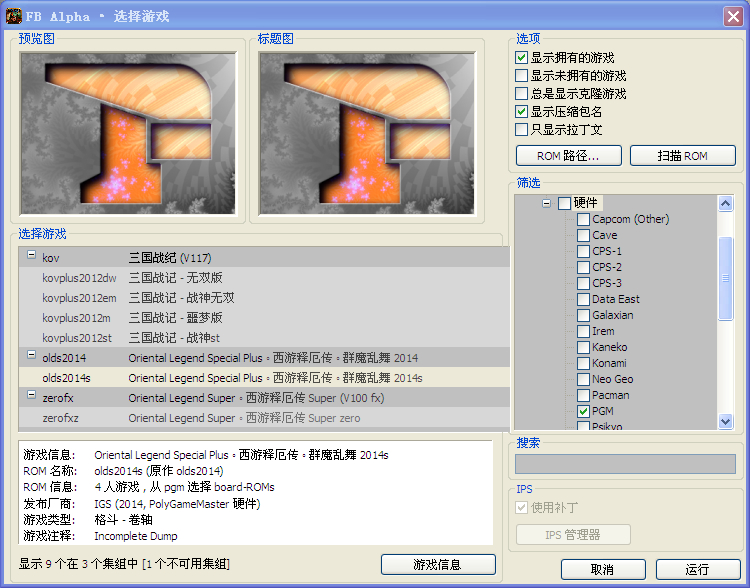Check the Neo Geo hardware filter

[583, 379]
